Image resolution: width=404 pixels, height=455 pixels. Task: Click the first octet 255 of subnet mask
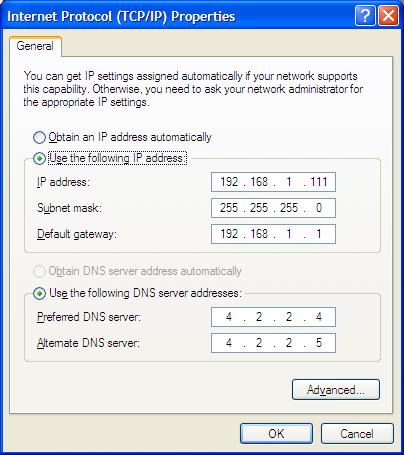click(x=229, y=208)
